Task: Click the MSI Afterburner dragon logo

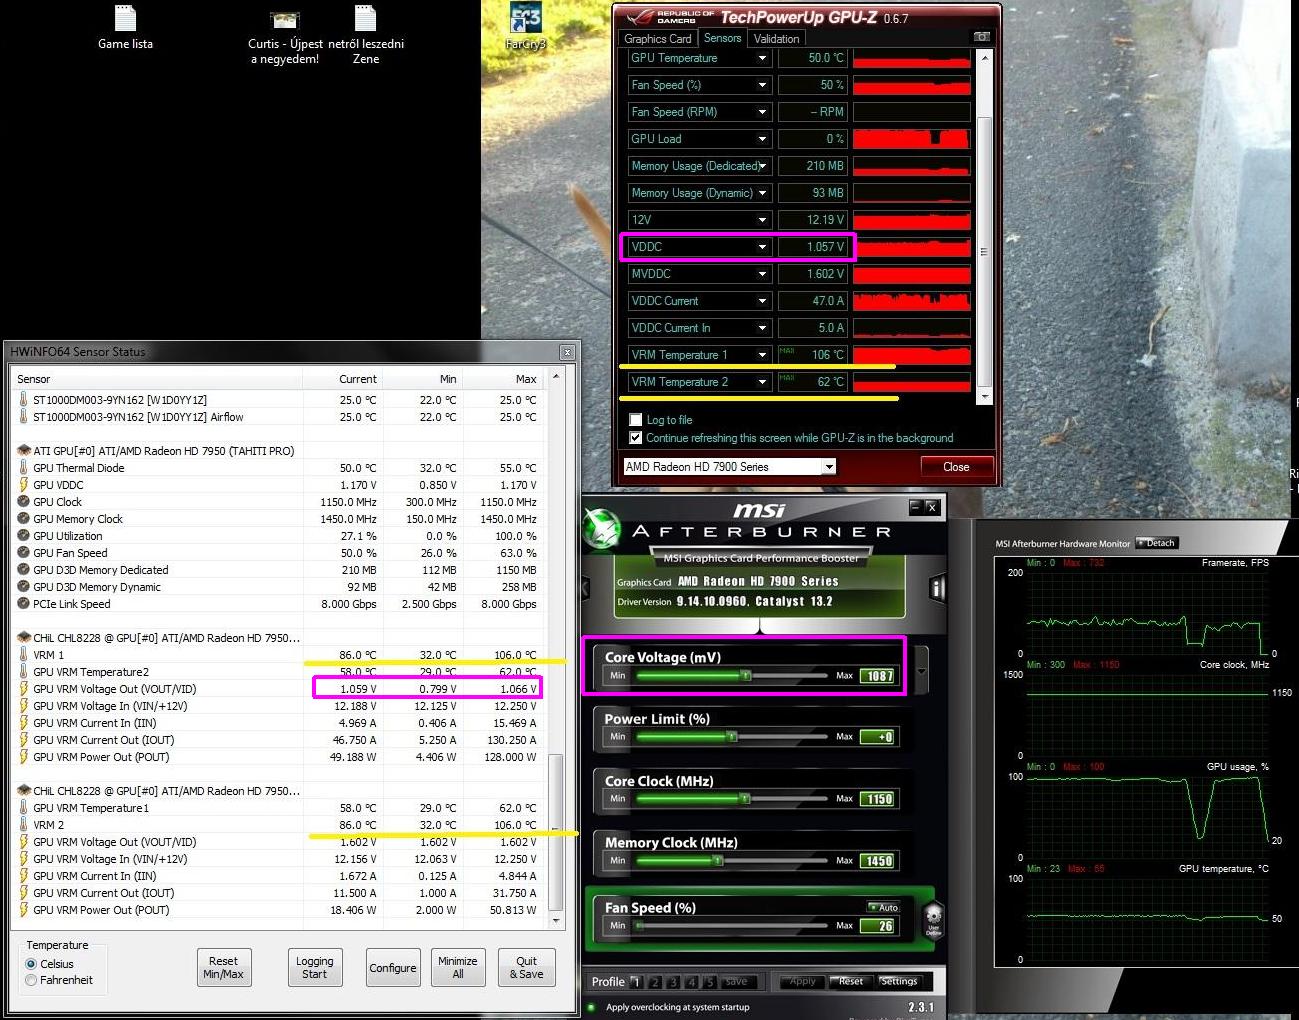Action: 602,529
